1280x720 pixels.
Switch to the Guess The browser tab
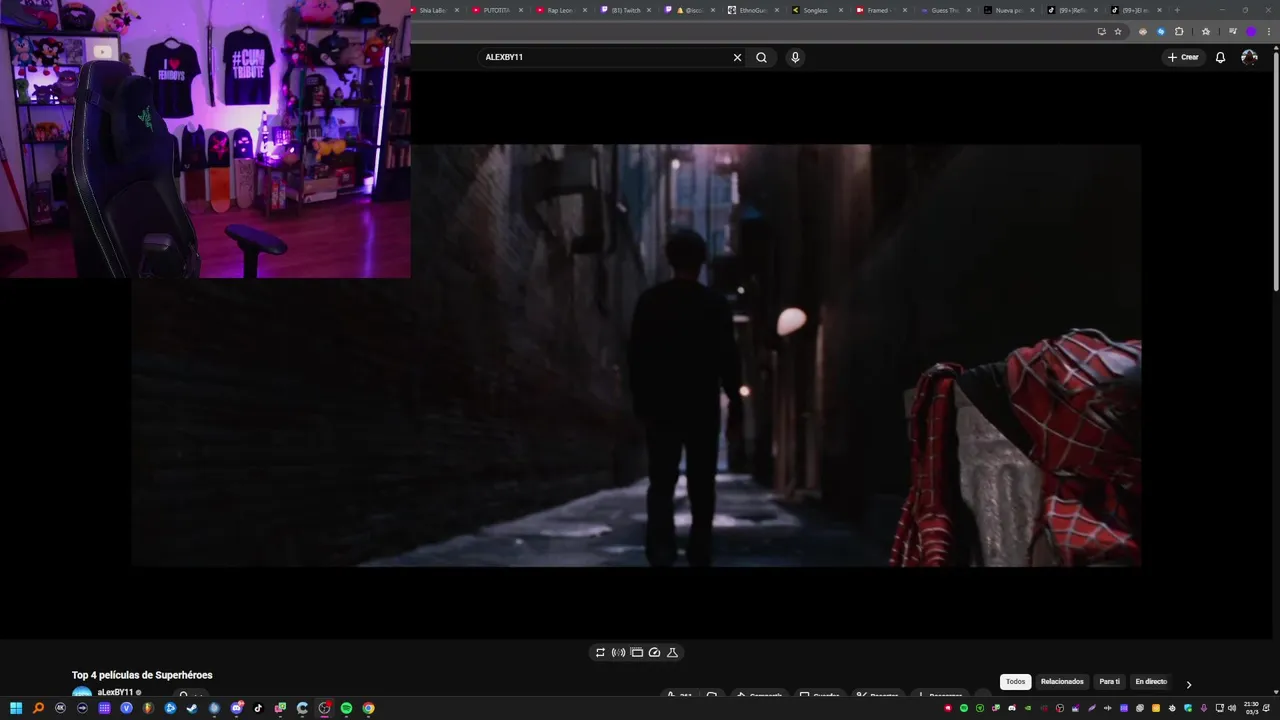(942, 10)
